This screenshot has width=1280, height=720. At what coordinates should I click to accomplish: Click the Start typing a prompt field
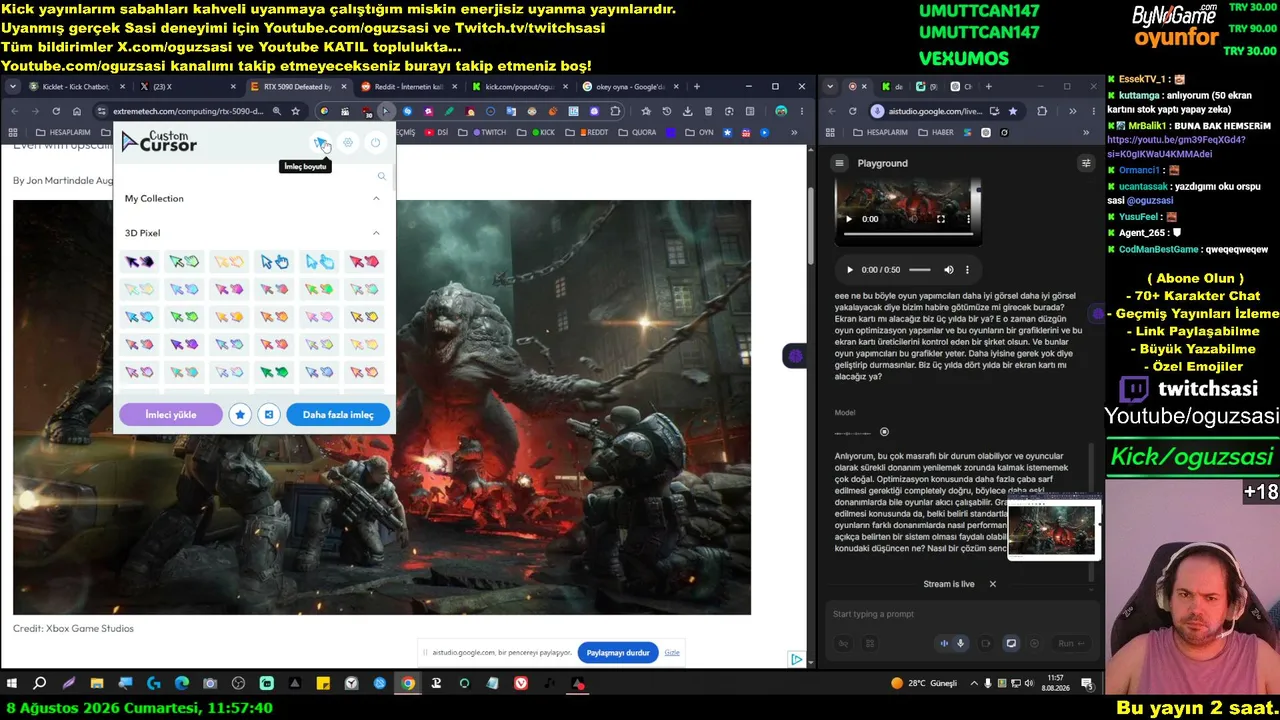click(x=960, y=614)
